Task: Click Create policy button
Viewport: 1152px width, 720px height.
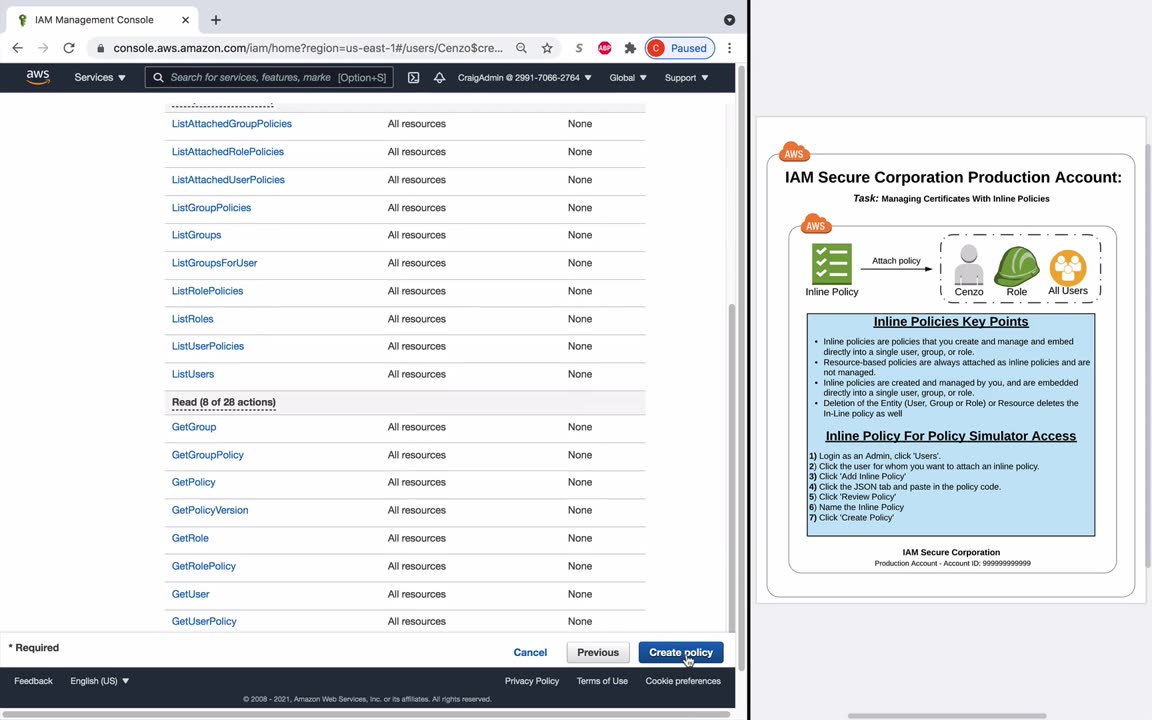Action: pyautogui.click(x=680, y=652)
